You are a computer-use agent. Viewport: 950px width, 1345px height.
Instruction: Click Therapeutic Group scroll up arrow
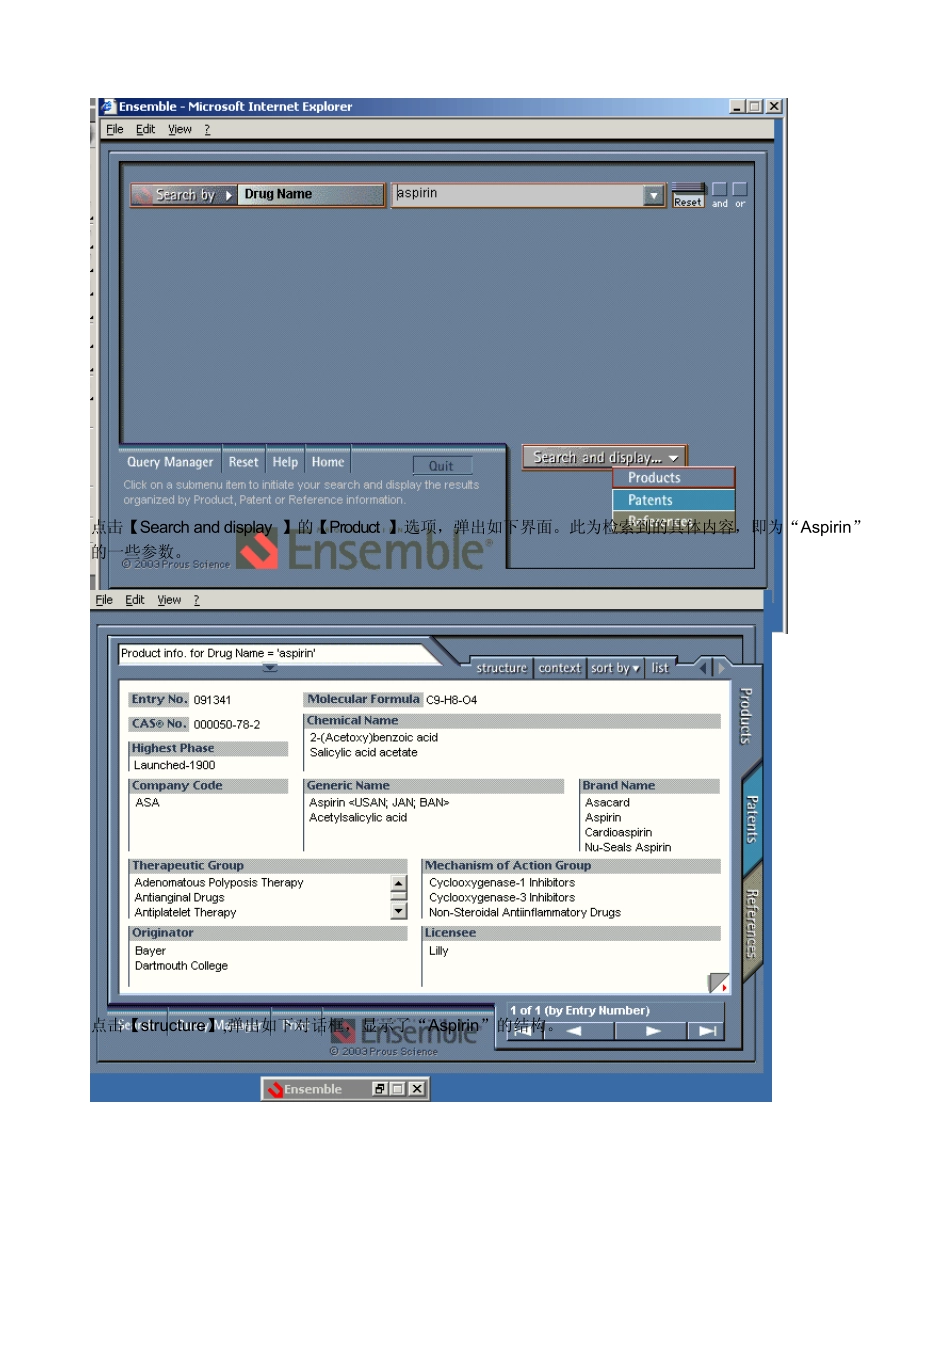[x=399, y=884]
